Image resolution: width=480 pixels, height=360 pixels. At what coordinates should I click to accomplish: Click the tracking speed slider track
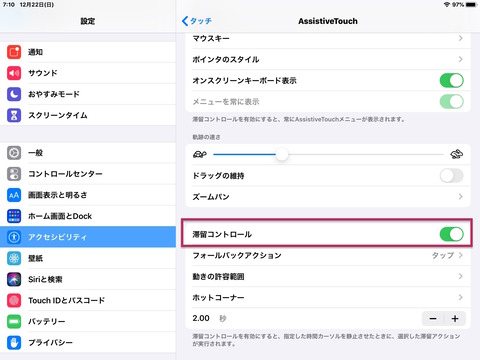tap(328, 154)
